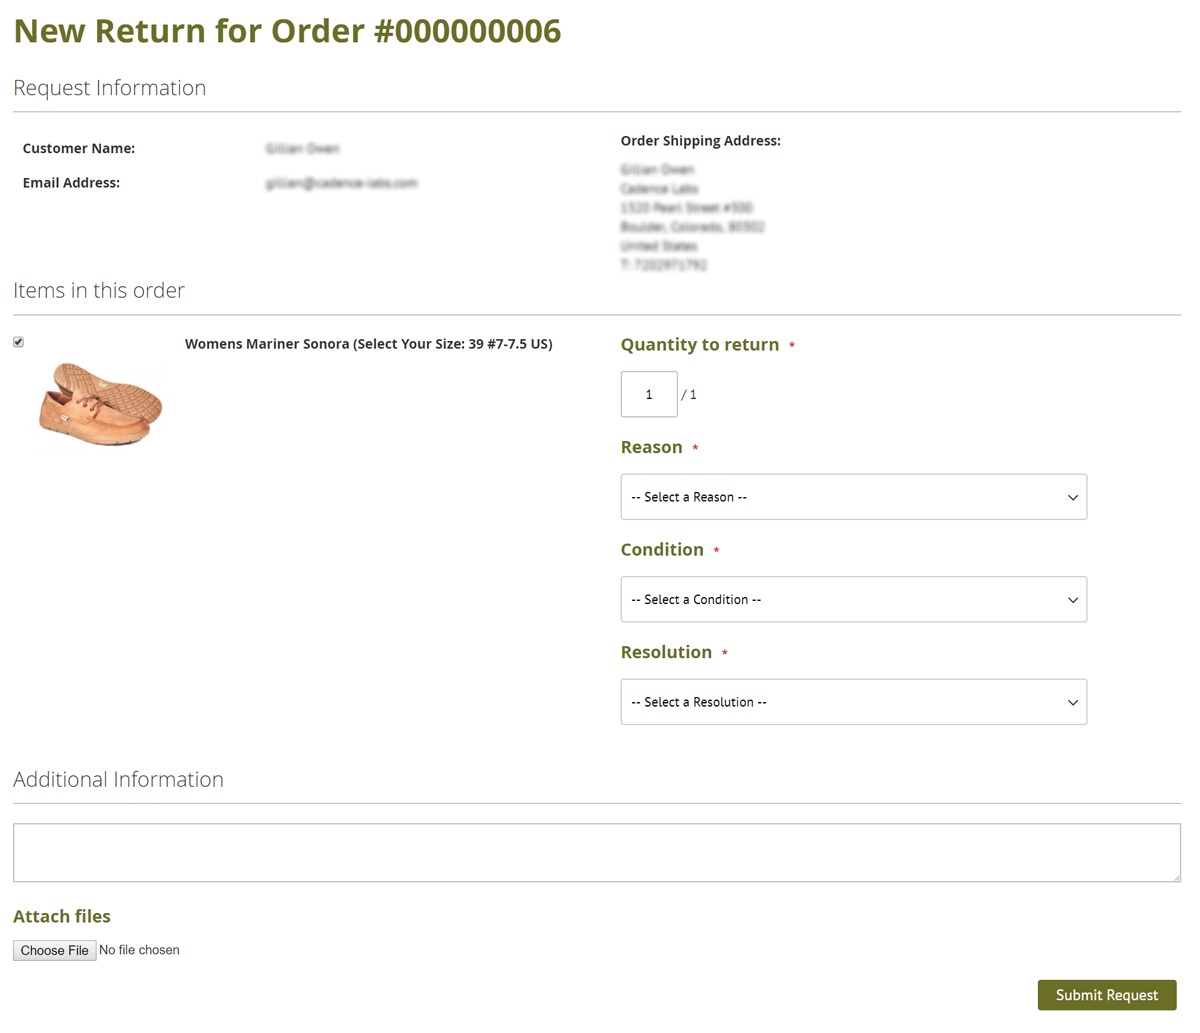This screenshot has height=1033, width=1200.
Task: Click the Condition field label
Action: [662, 550]
